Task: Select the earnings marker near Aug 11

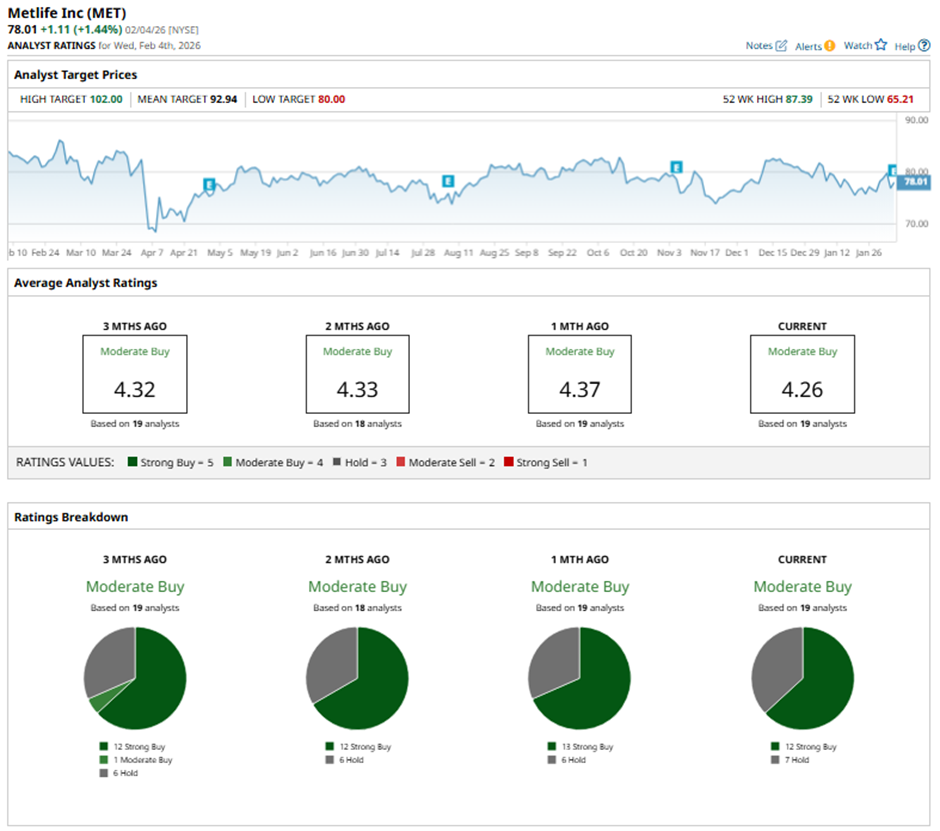Action: point(448,181)
